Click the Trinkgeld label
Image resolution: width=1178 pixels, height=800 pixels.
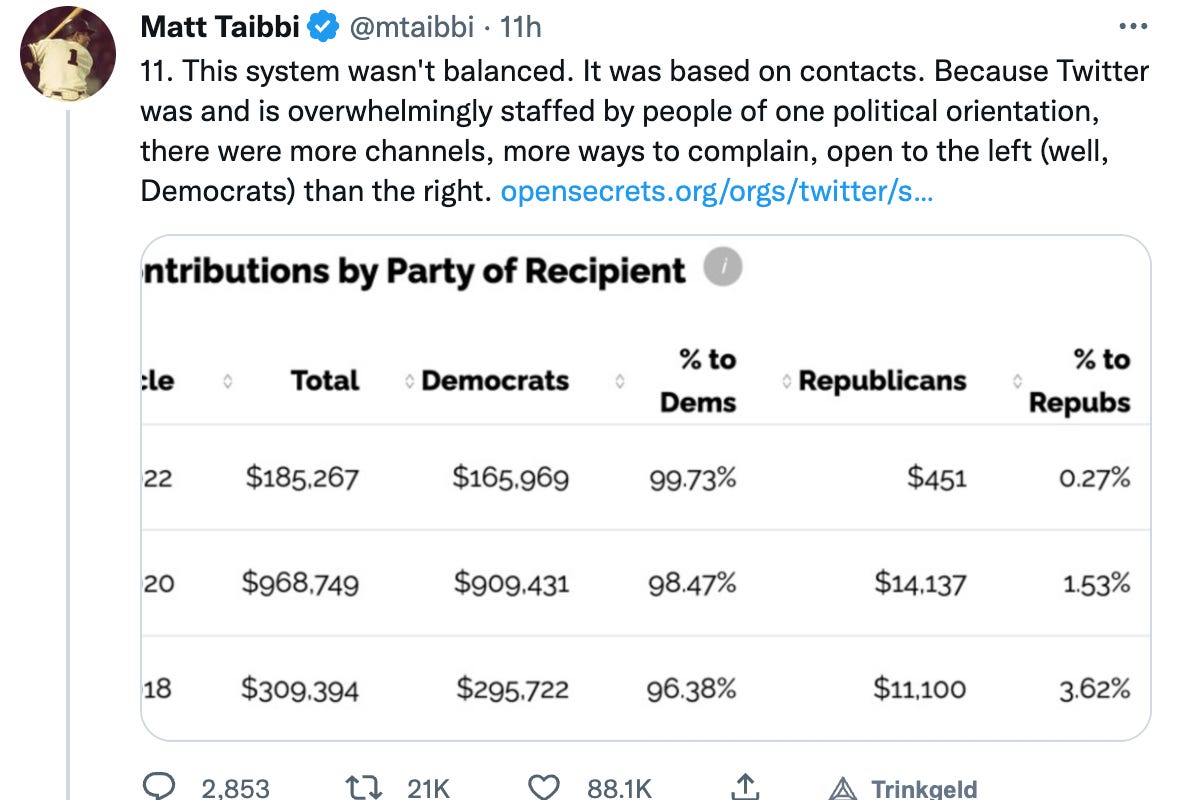tap(924, 789)
